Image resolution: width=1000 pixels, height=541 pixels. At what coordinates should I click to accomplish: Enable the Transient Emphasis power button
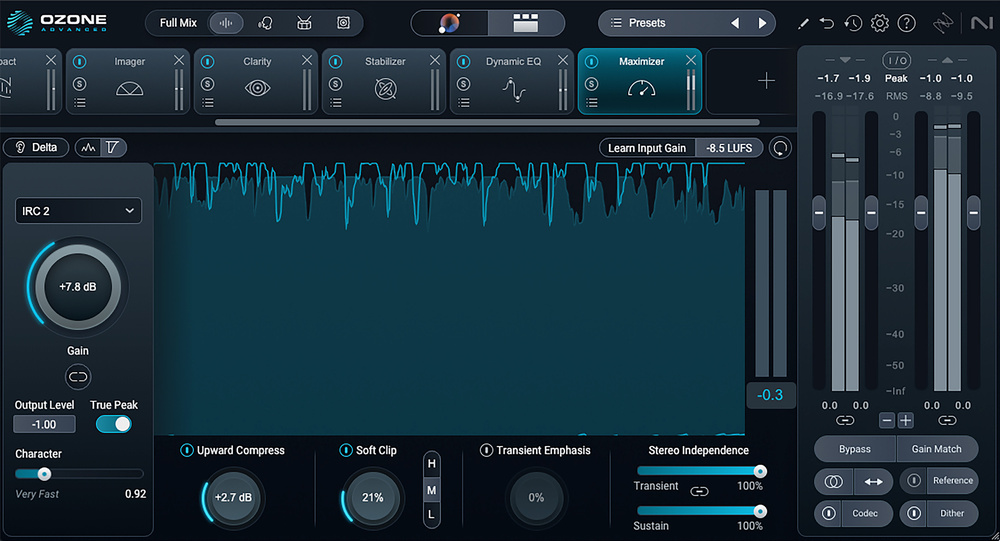[x=486, y=451]
